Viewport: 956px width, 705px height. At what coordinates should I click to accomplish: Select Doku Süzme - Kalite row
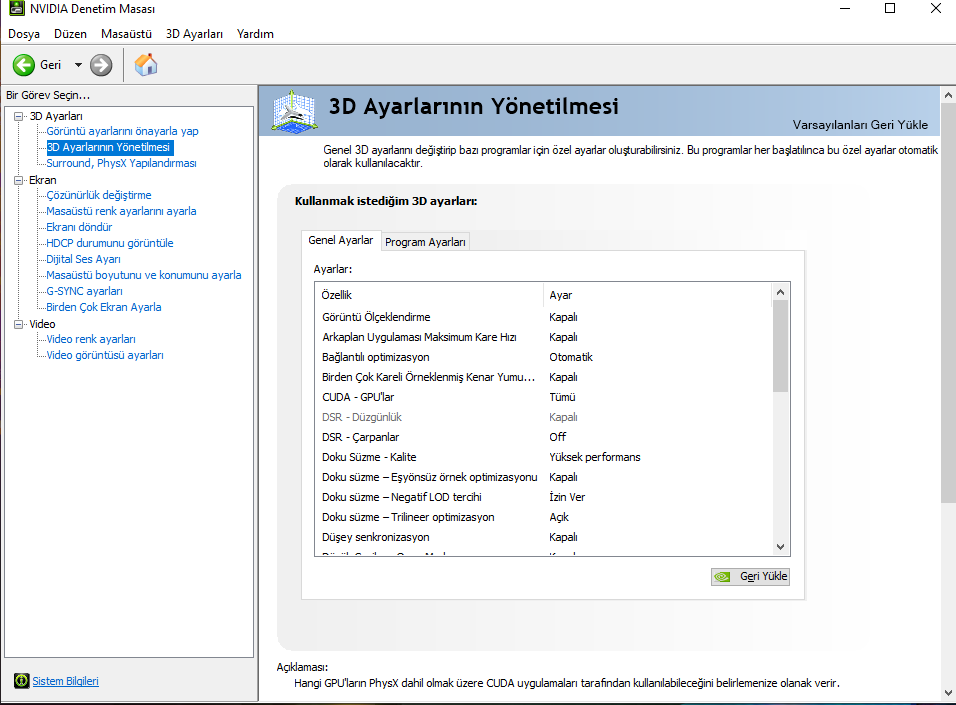pyautogui.click(x=543, y=457)
